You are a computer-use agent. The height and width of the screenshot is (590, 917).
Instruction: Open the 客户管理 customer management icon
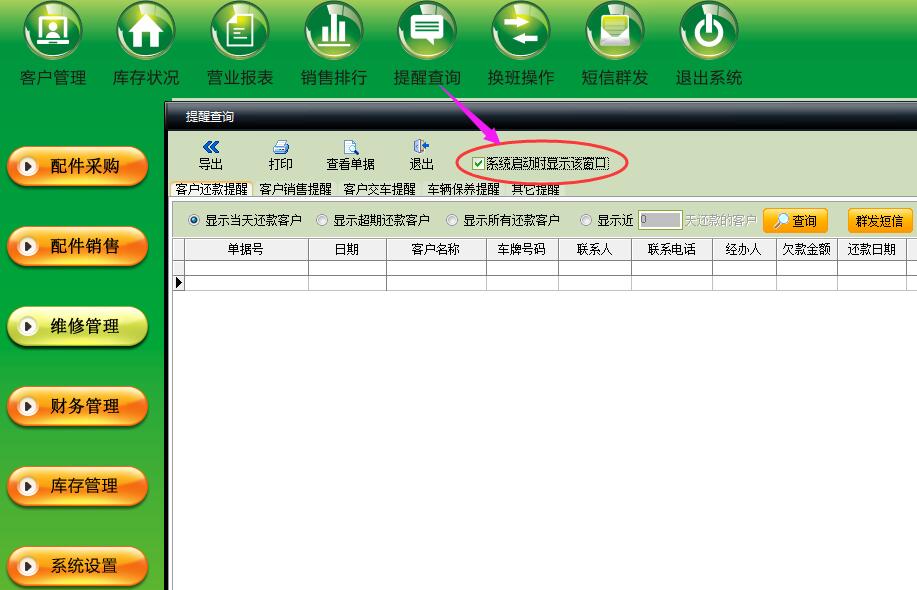(53, 30)
